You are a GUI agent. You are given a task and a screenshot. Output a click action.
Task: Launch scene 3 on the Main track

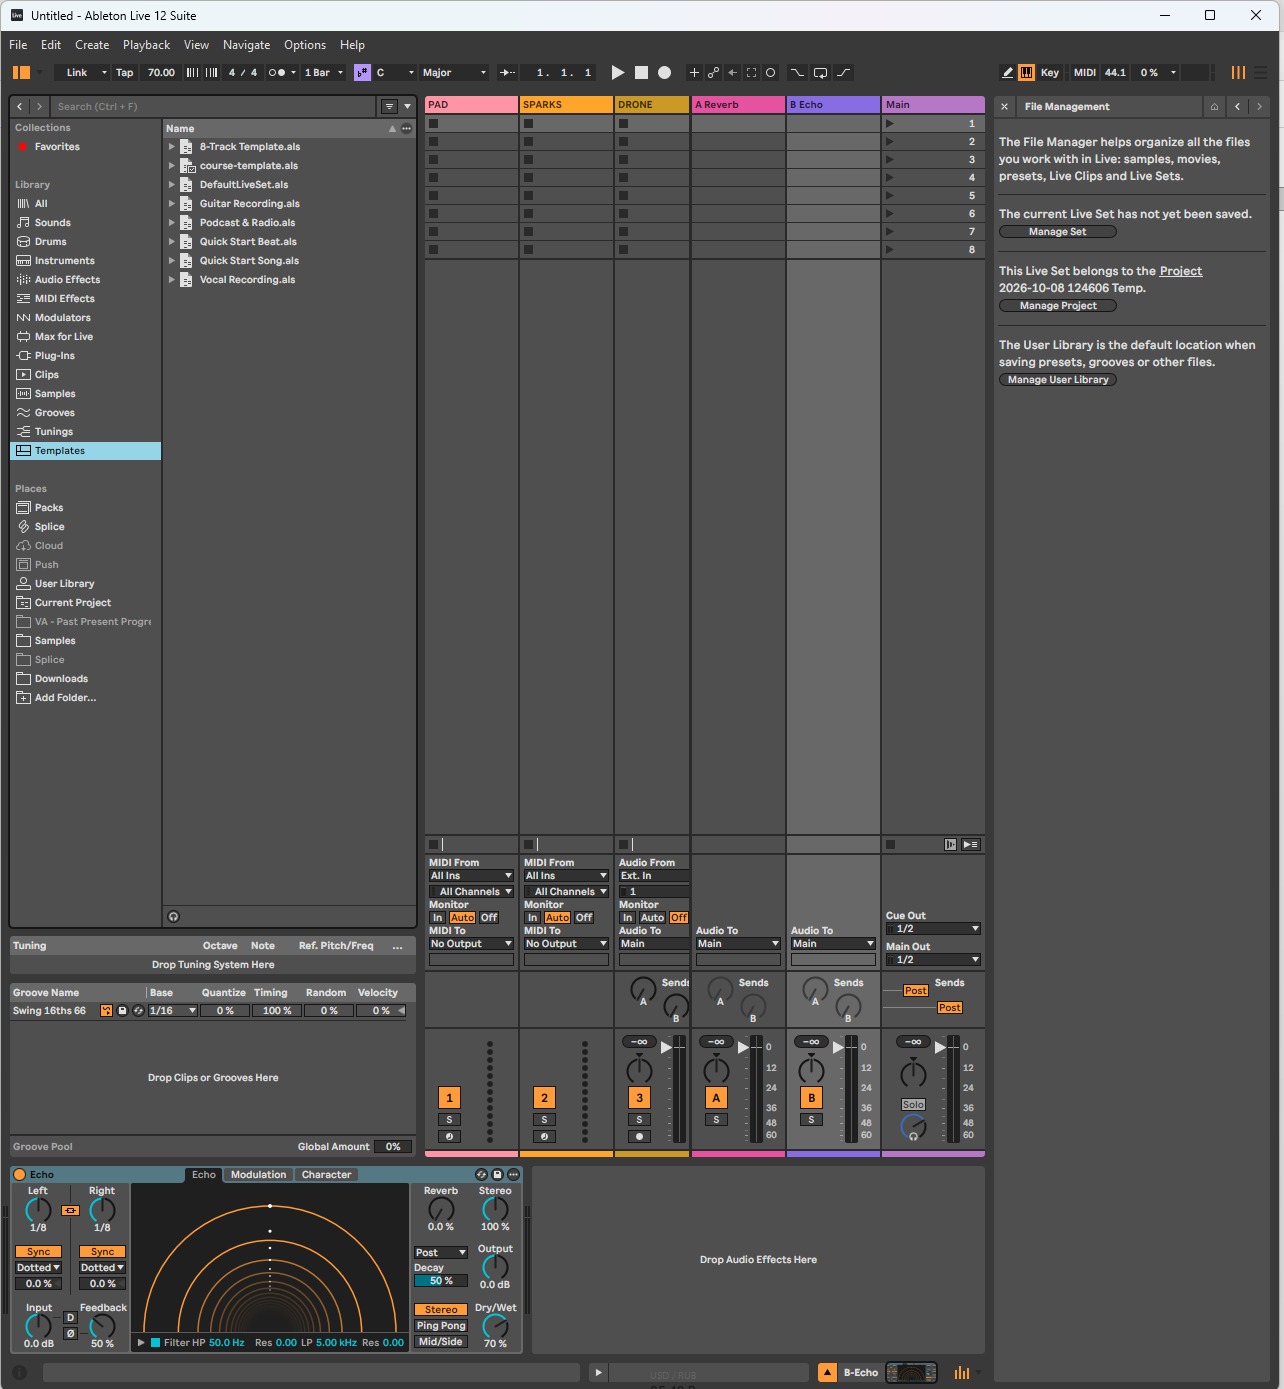point(890,160)
